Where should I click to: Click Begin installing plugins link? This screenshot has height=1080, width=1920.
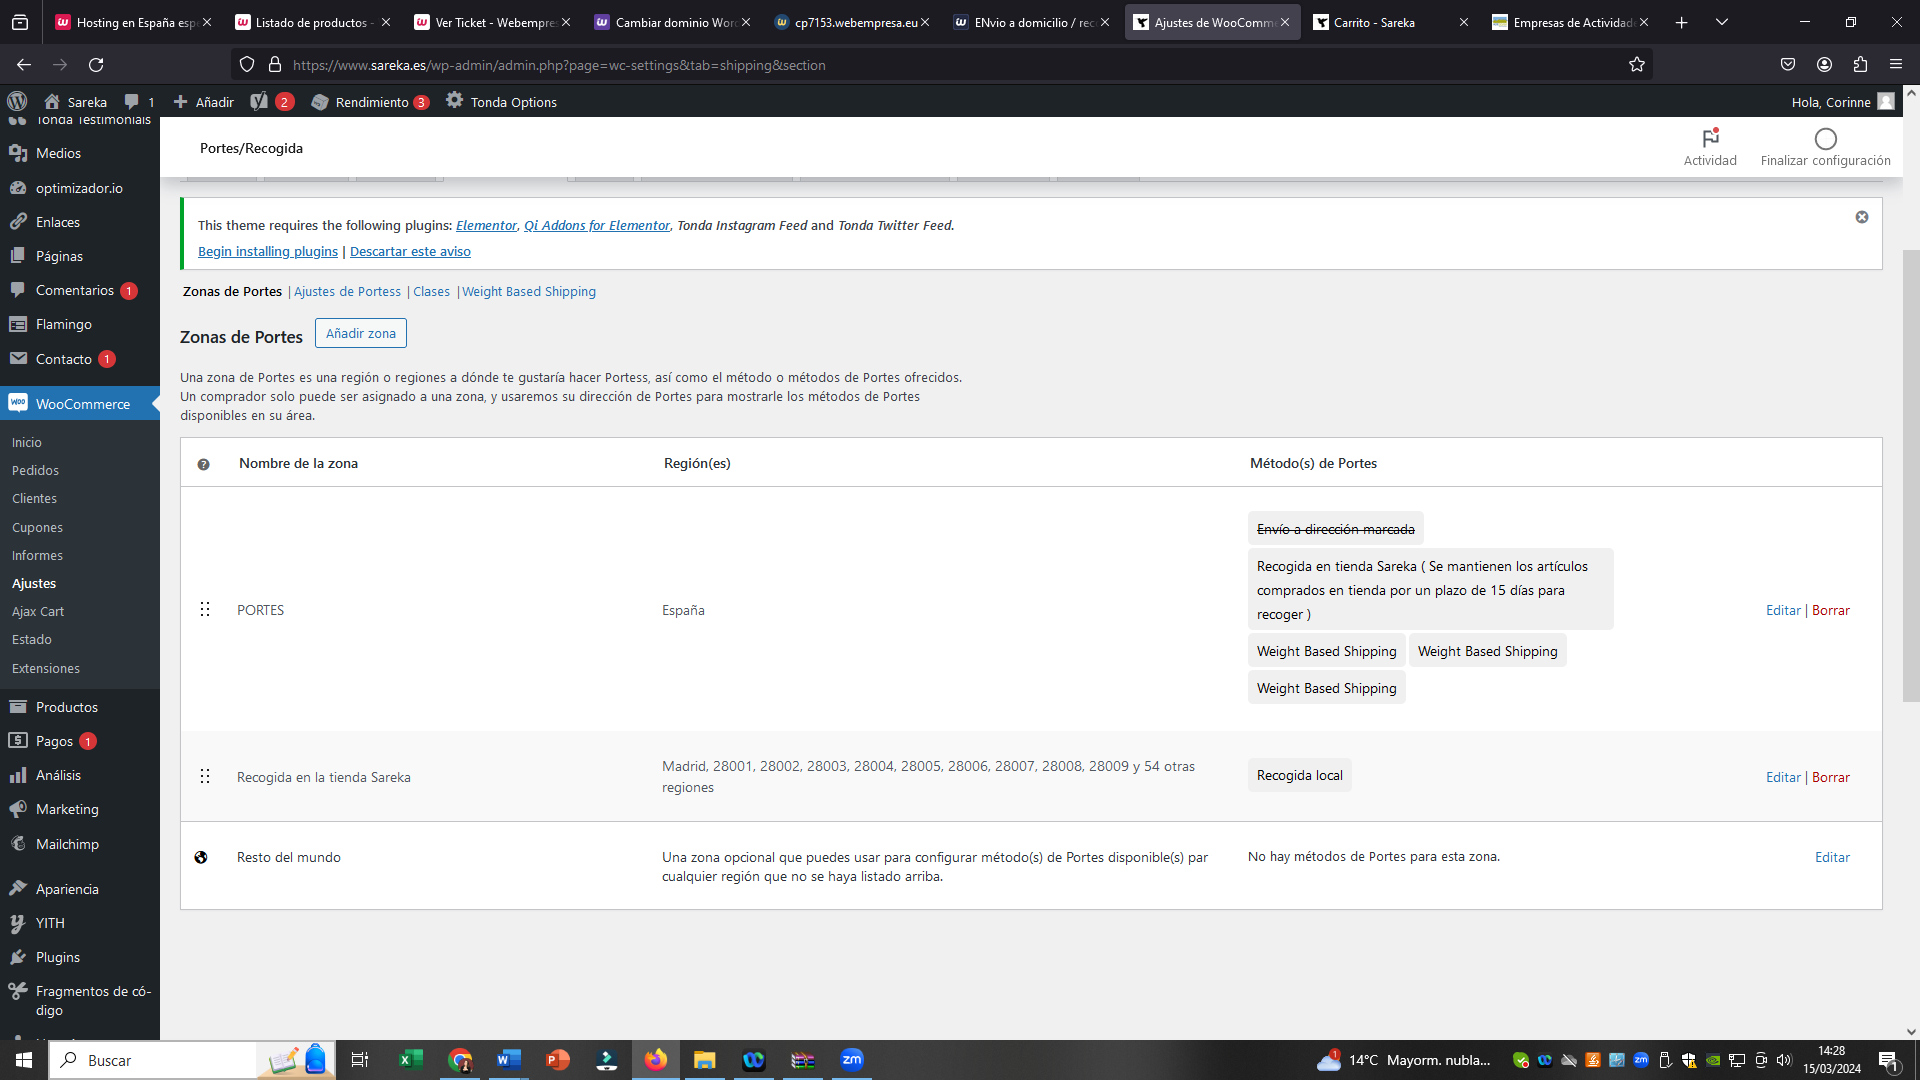click(x=268, y=251)
